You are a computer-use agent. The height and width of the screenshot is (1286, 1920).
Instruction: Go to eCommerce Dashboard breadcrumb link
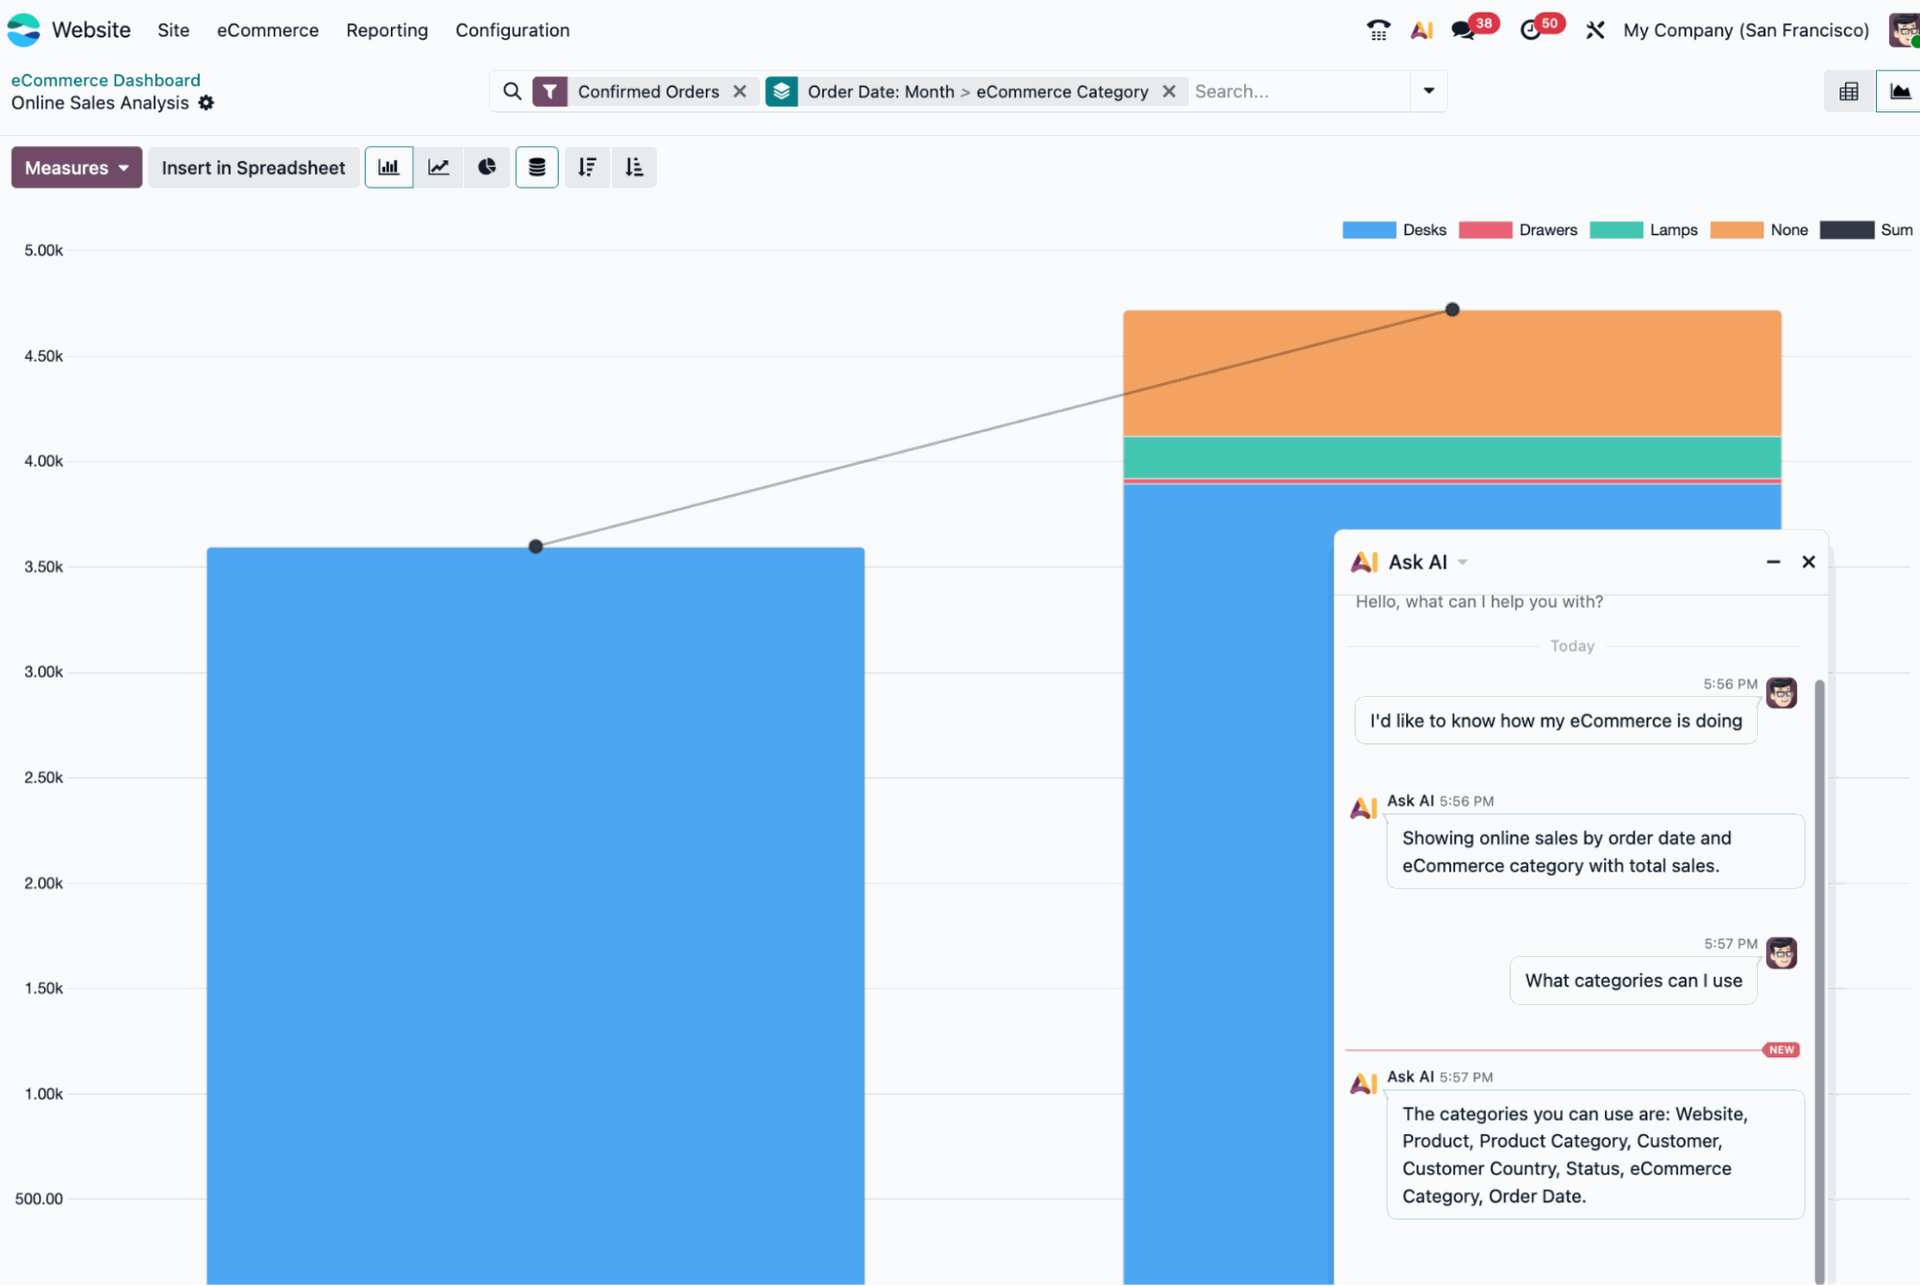[105, 80]
